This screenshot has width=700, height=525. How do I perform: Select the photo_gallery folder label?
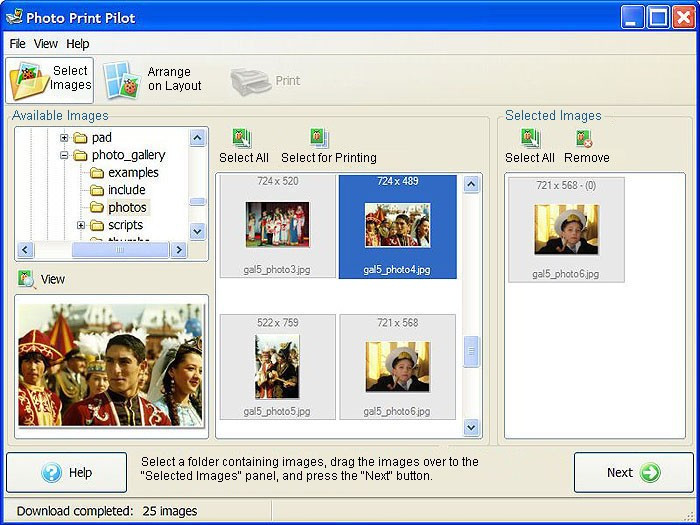(x=129, y=155)
